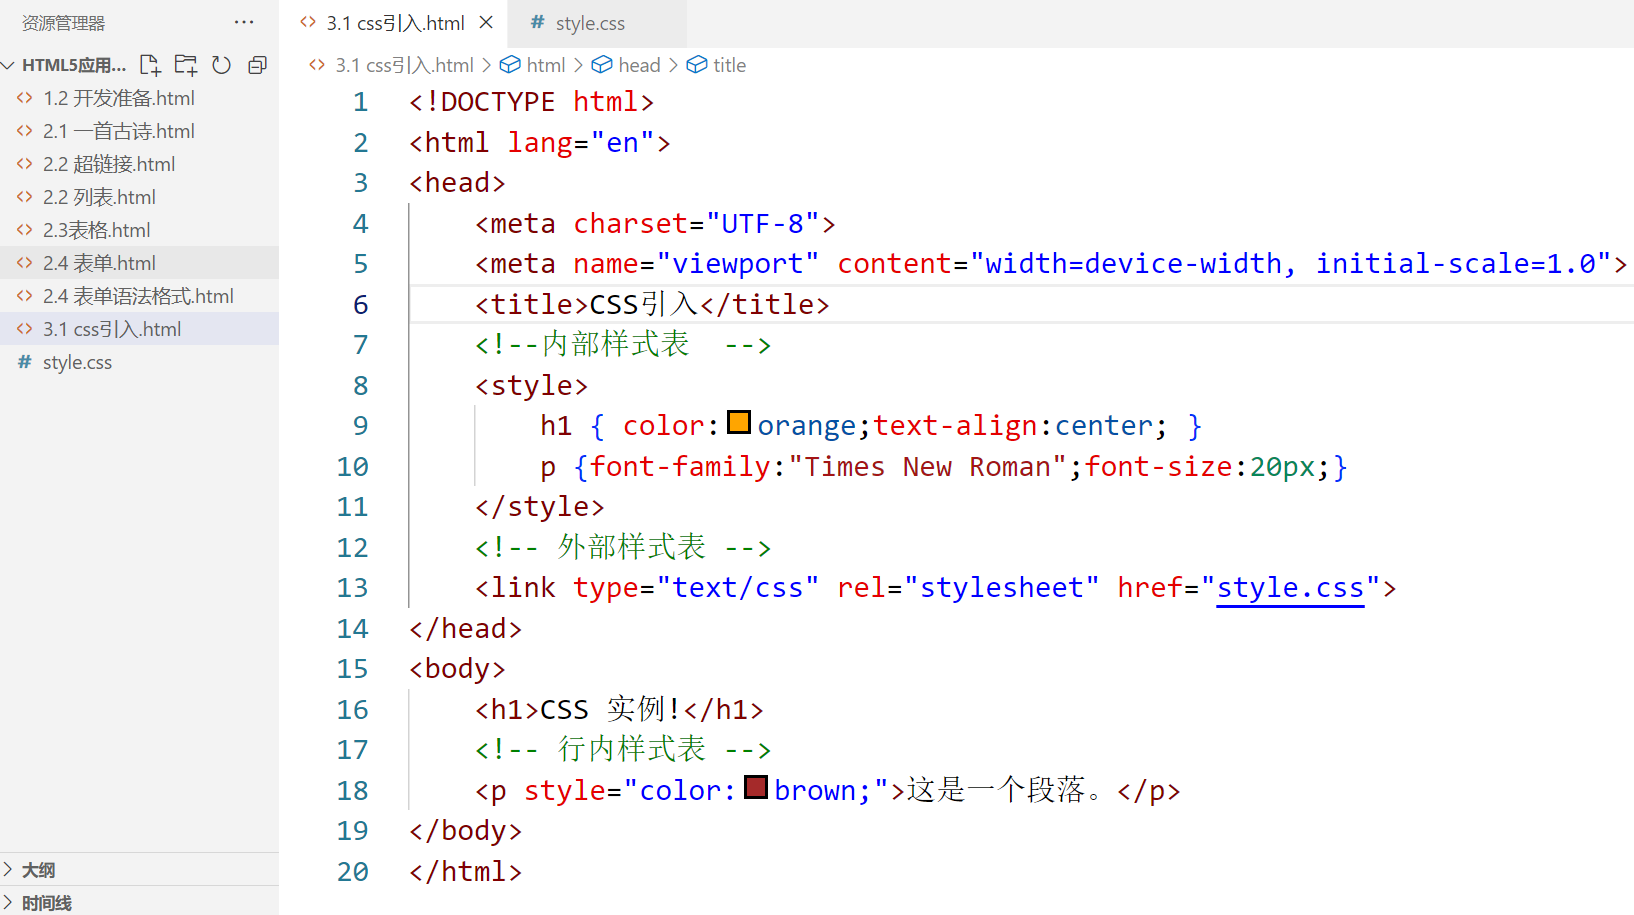Screen dimensions: 1634x915
Task: Click line number 13 in the gutter
Action: point(352,588)
